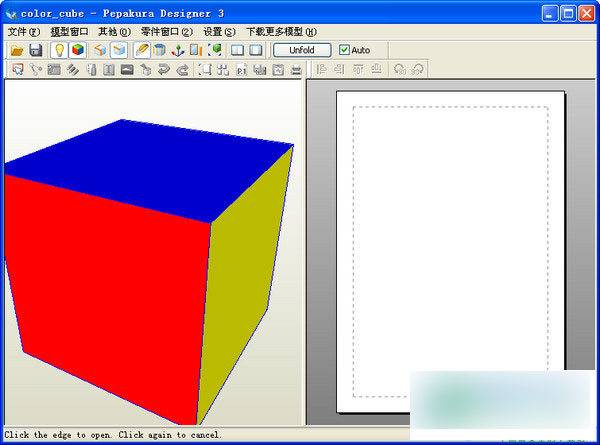Click the green cube fit-to-view icon
Viewport: 600px width, 445px height.
coord(215,50)
